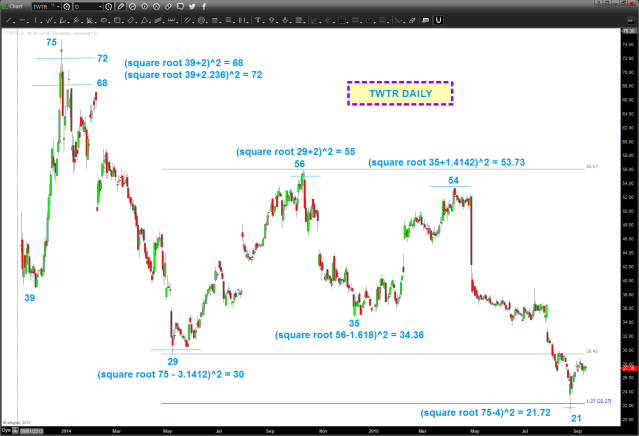Share chart via Twitter bird icon
639x436 pixels.
[192, 7]
